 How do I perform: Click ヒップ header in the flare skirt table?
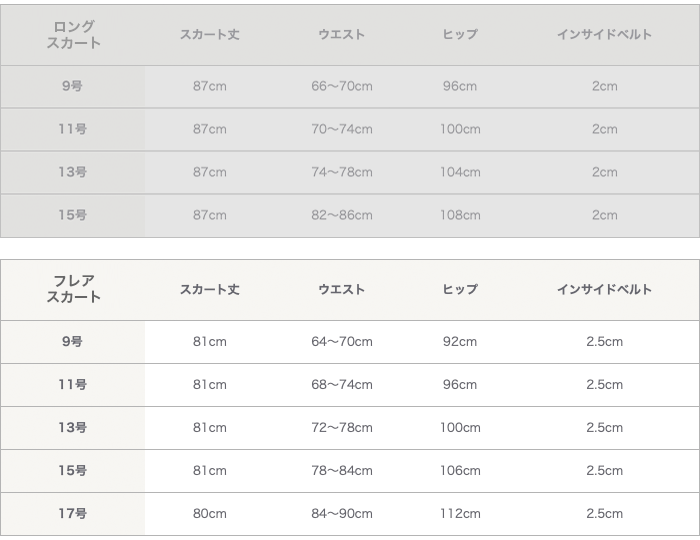coord(460,290)
